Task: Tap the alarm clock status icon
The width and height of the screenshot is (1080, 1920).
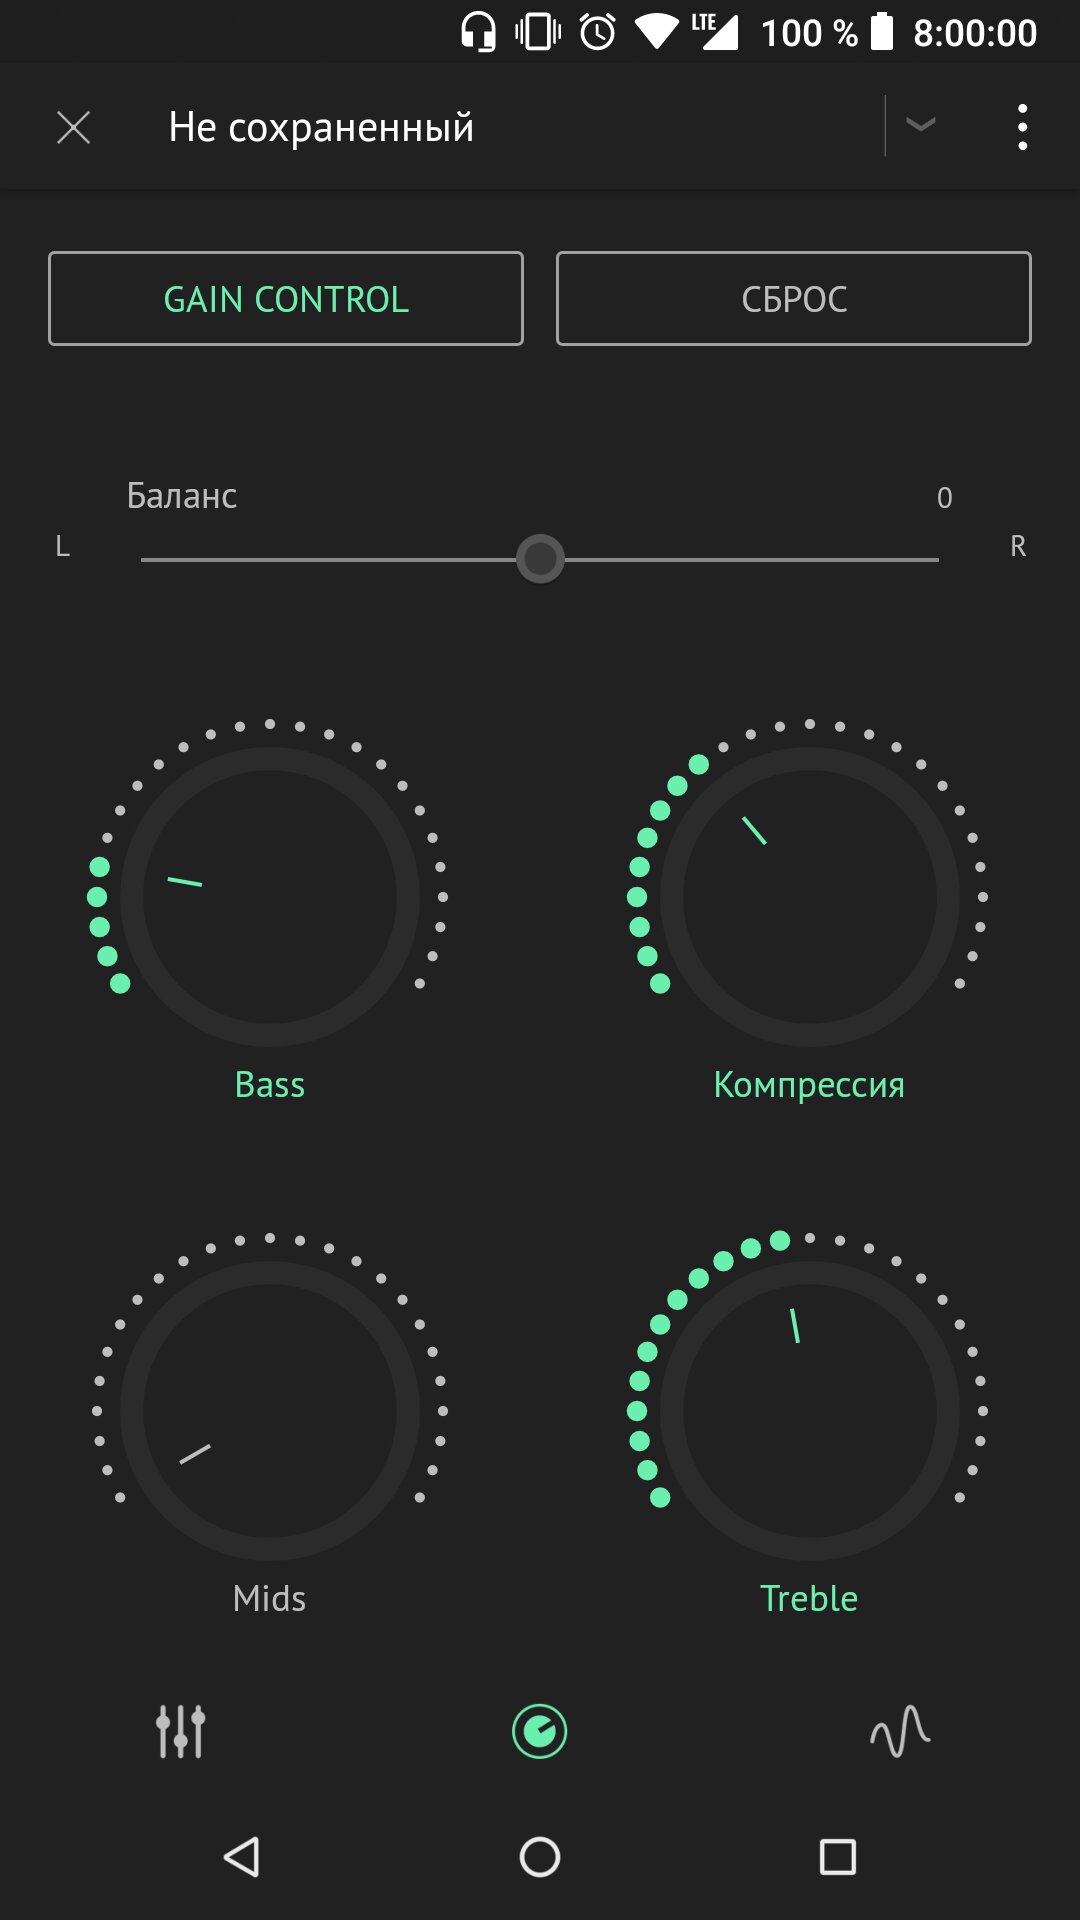Action: (x=598, y=32)
